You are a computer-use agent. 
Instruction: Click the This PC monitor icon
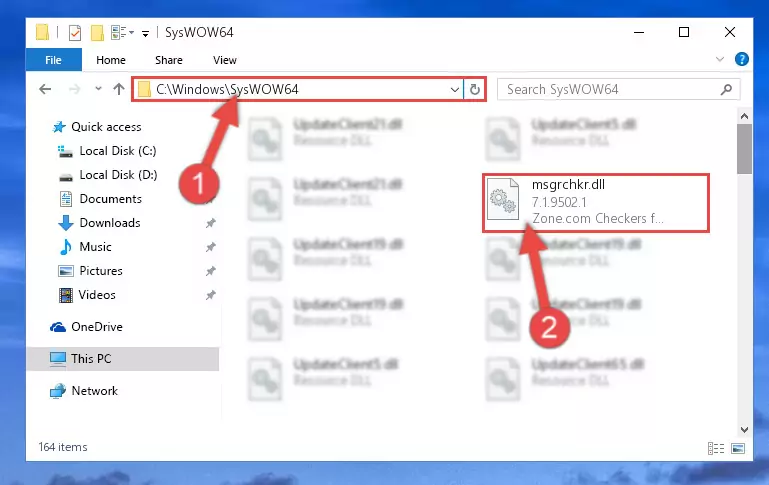[x=58, y=359]
